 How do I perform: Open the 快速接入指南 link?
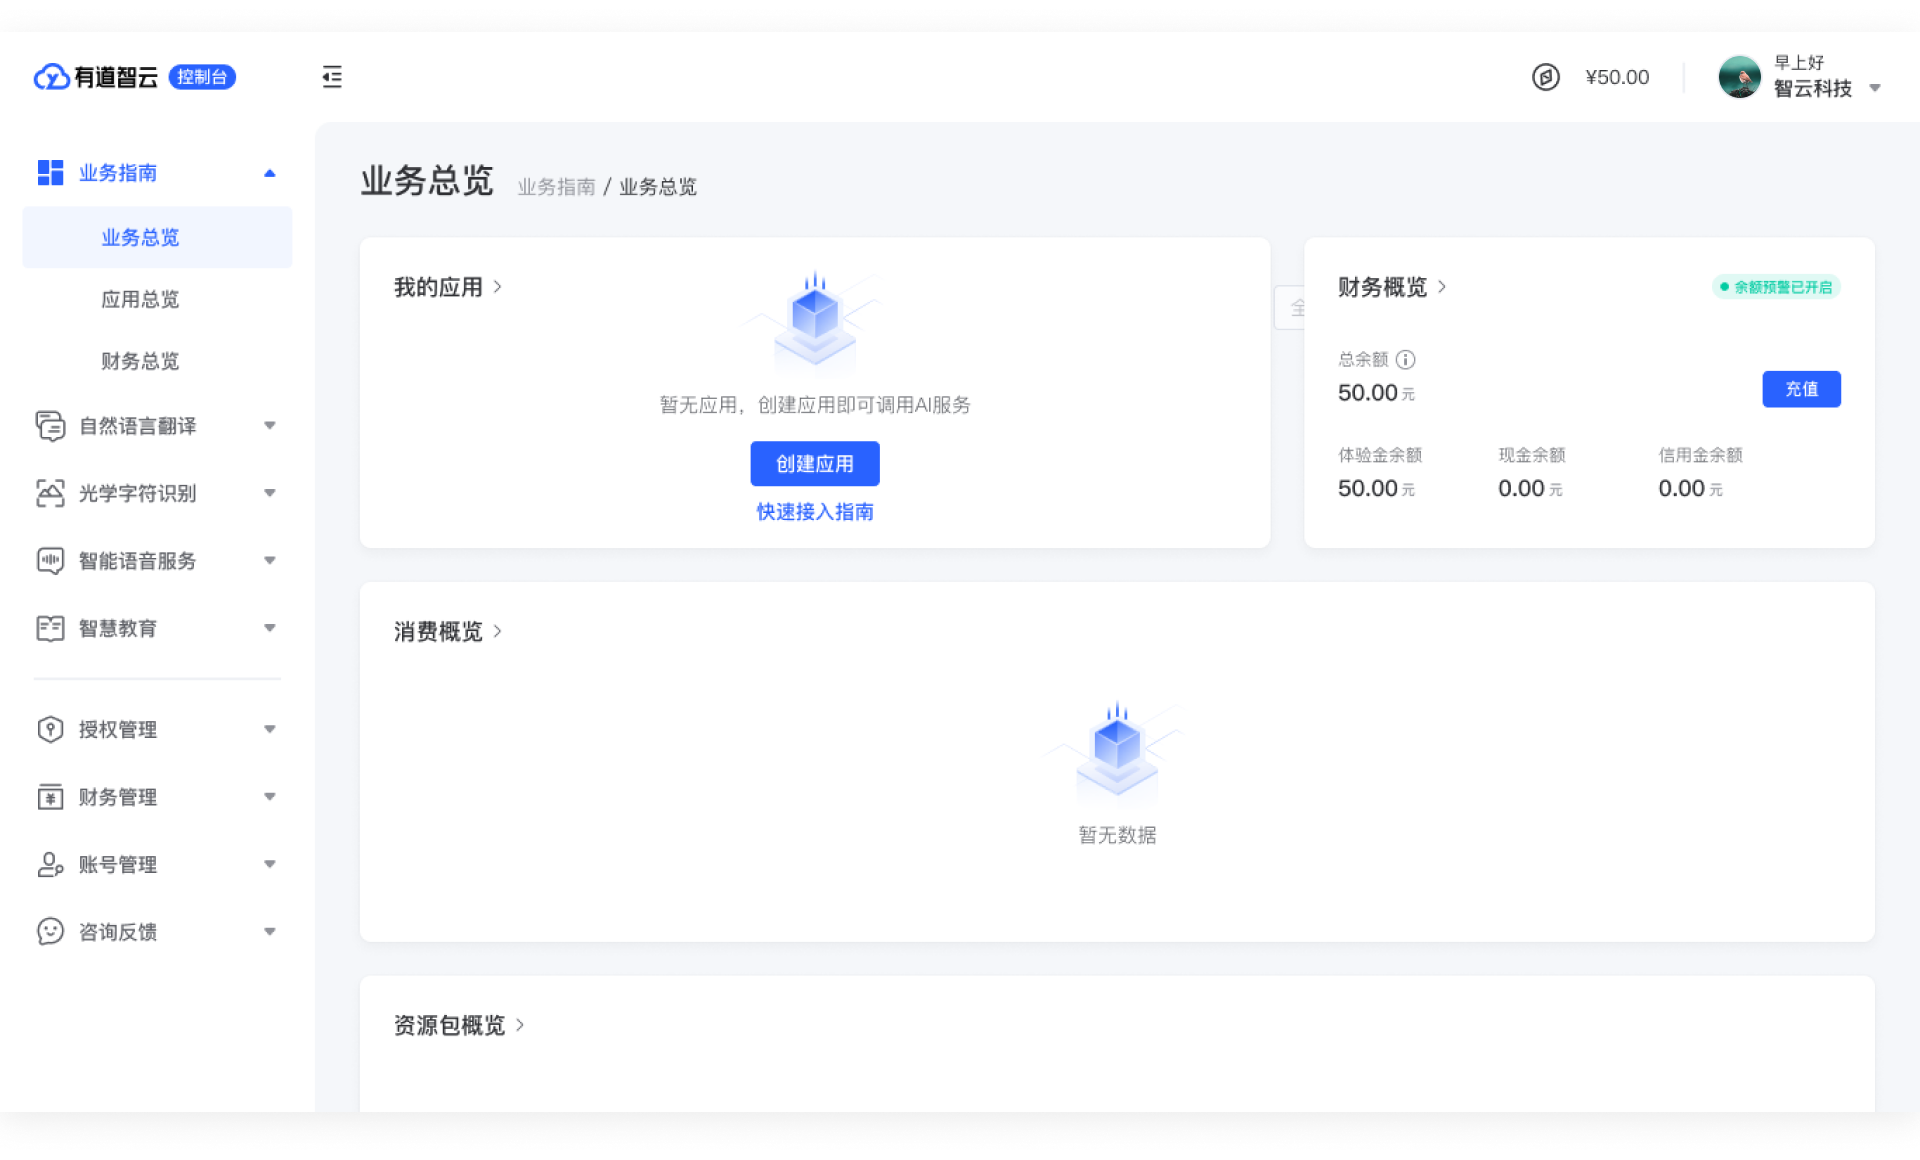814,512
